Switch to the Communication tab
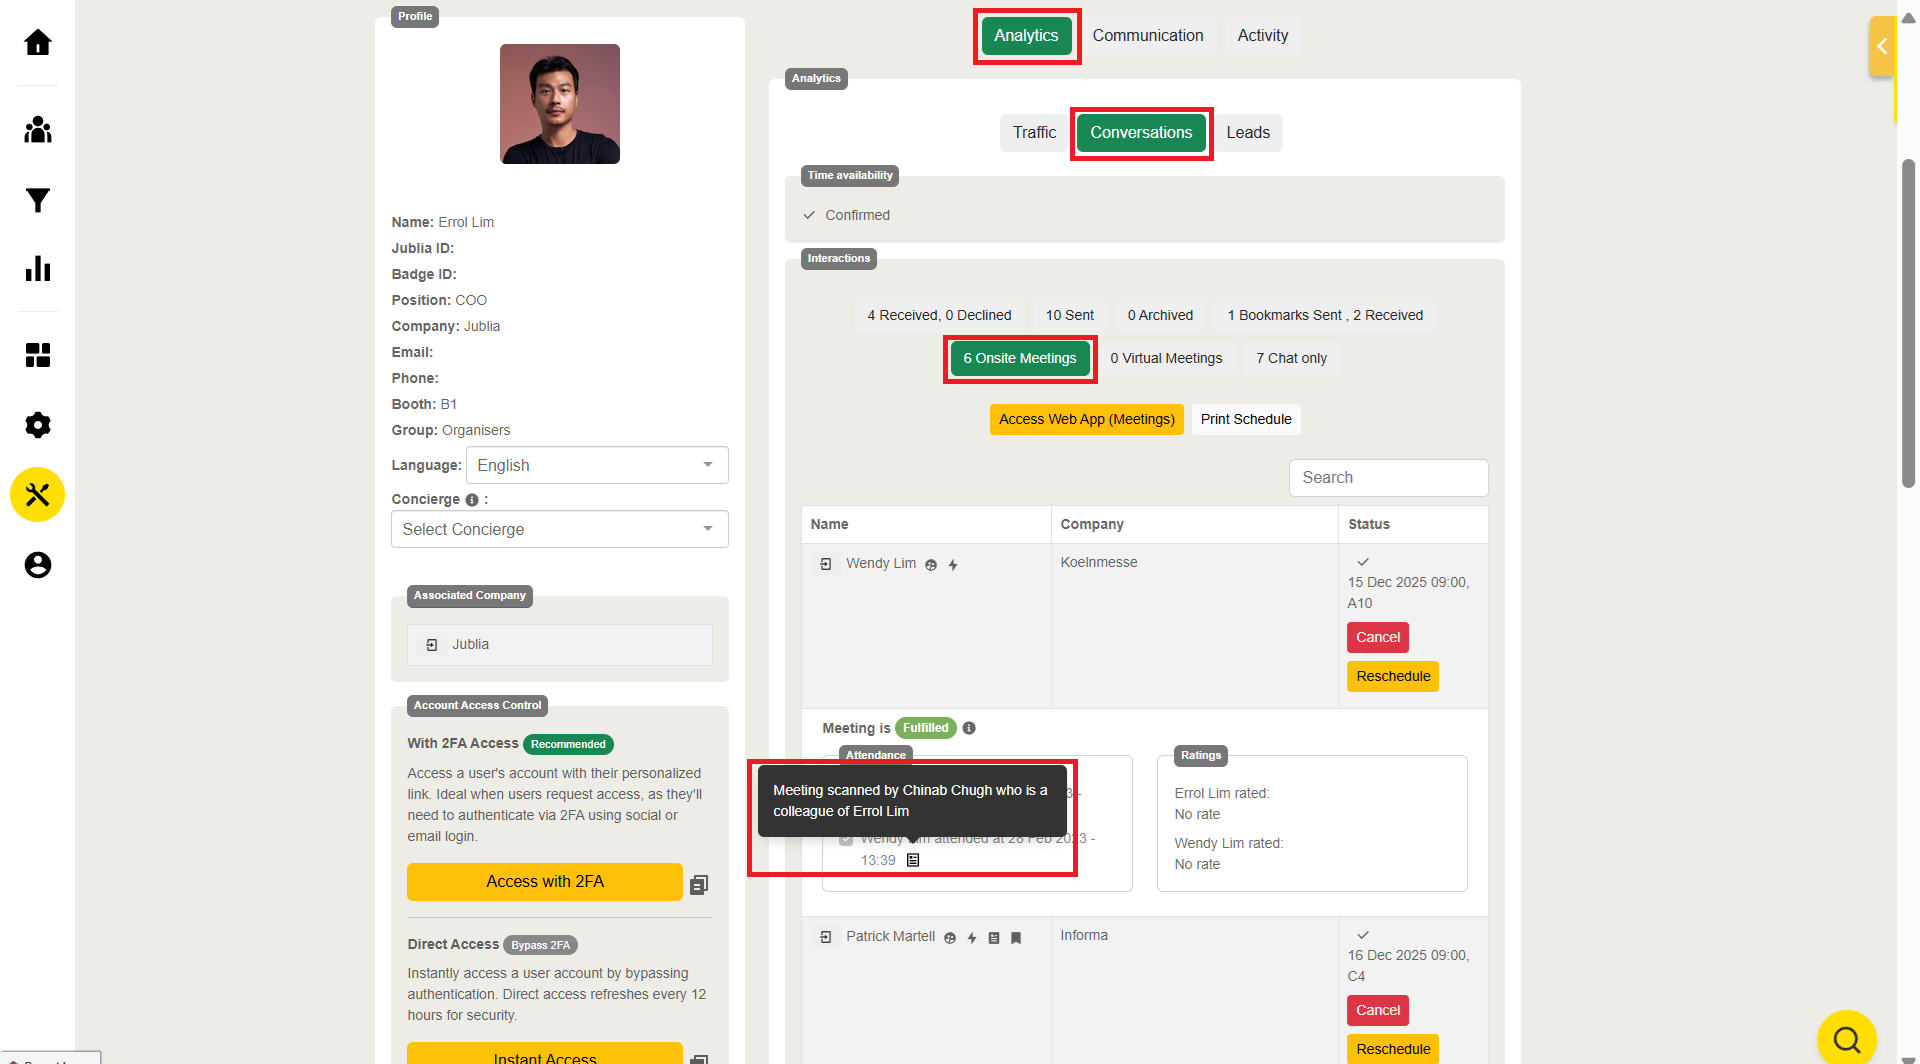Screen dimensions: 1920x1064 (x=1148, y=36)
